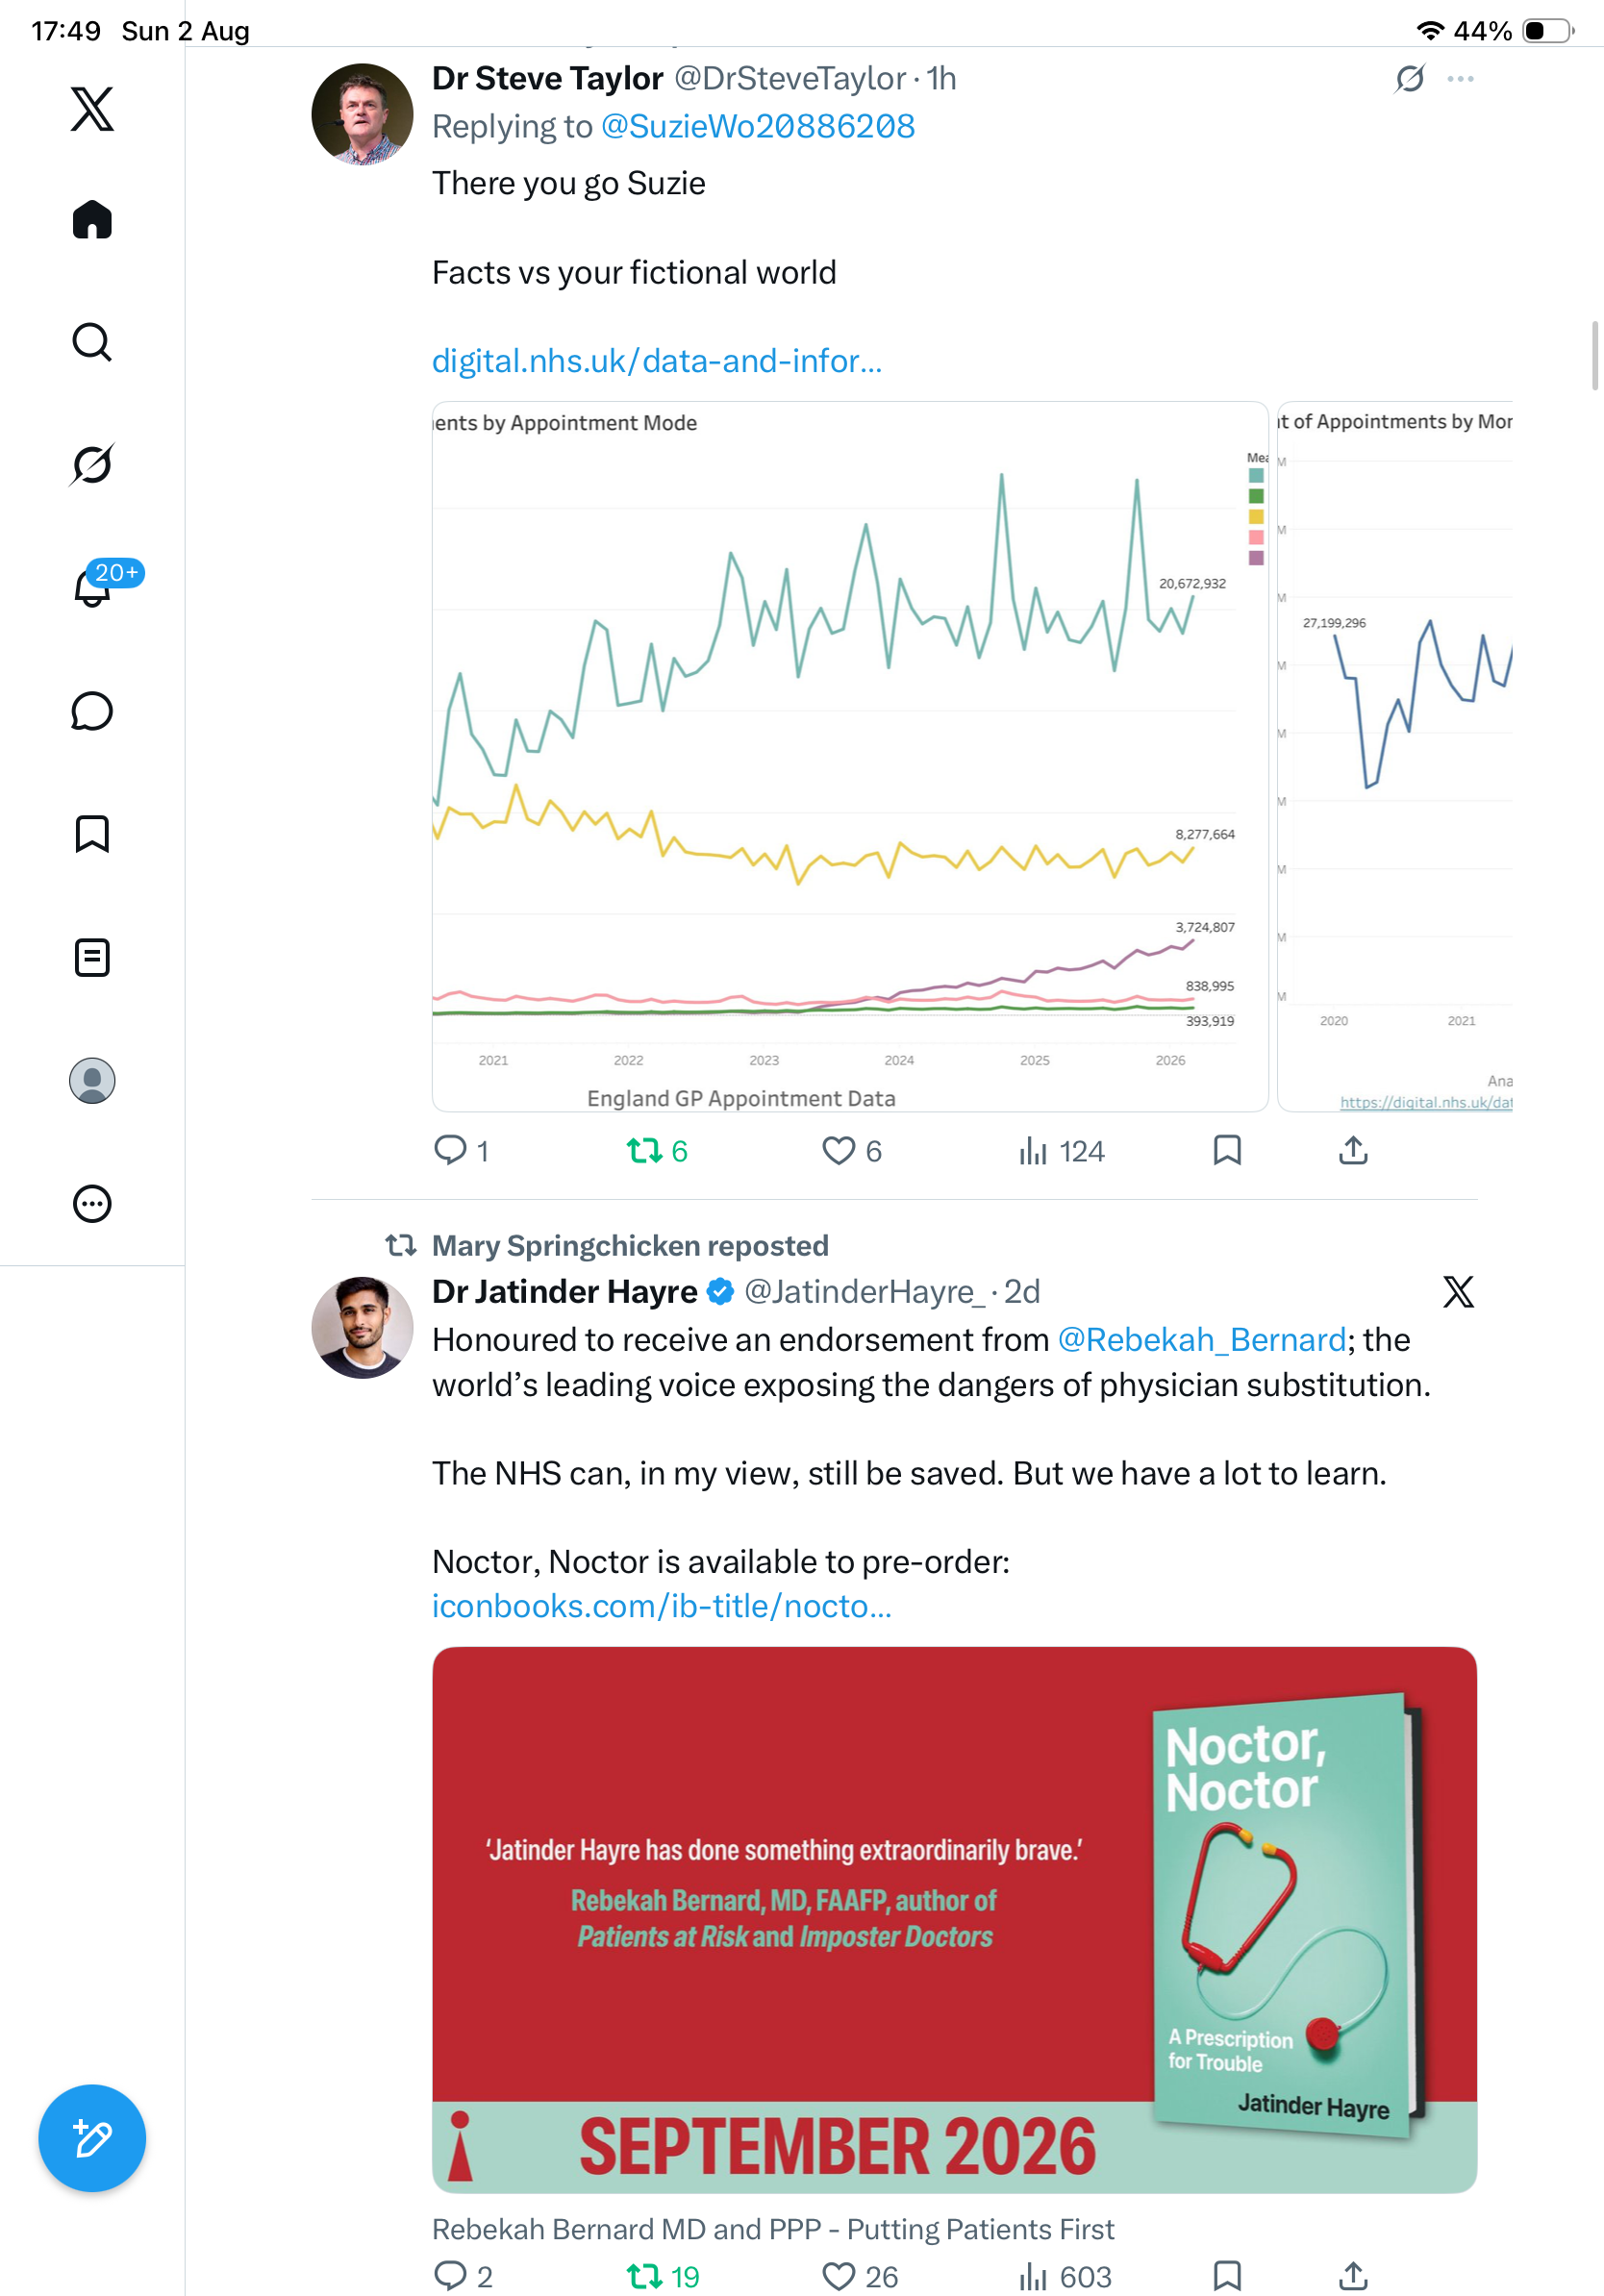Click the teal legend swatch in the chart

click(1256, 476)
